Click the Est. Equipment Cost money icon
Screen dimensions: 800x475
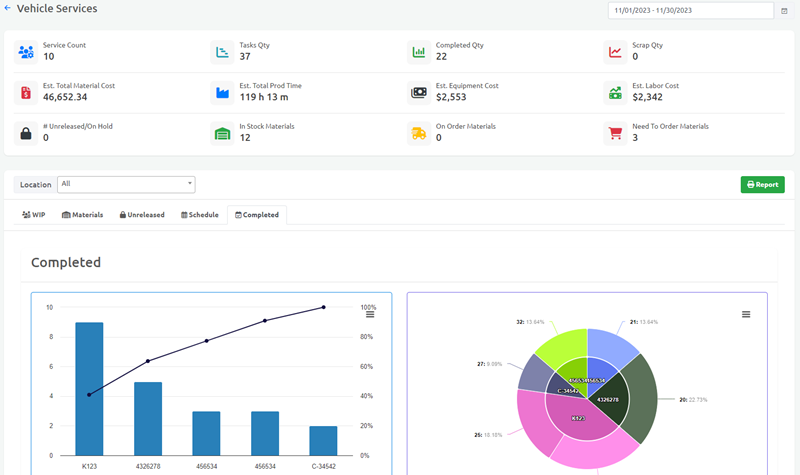(419, 93)
